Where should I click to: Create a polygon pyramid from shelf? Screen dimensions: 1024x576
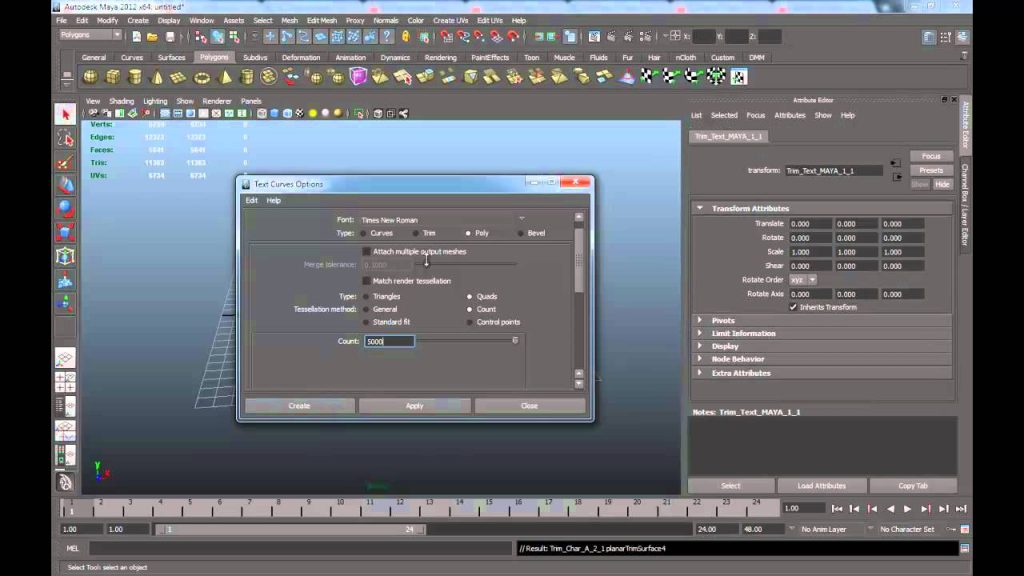(224, 77)
